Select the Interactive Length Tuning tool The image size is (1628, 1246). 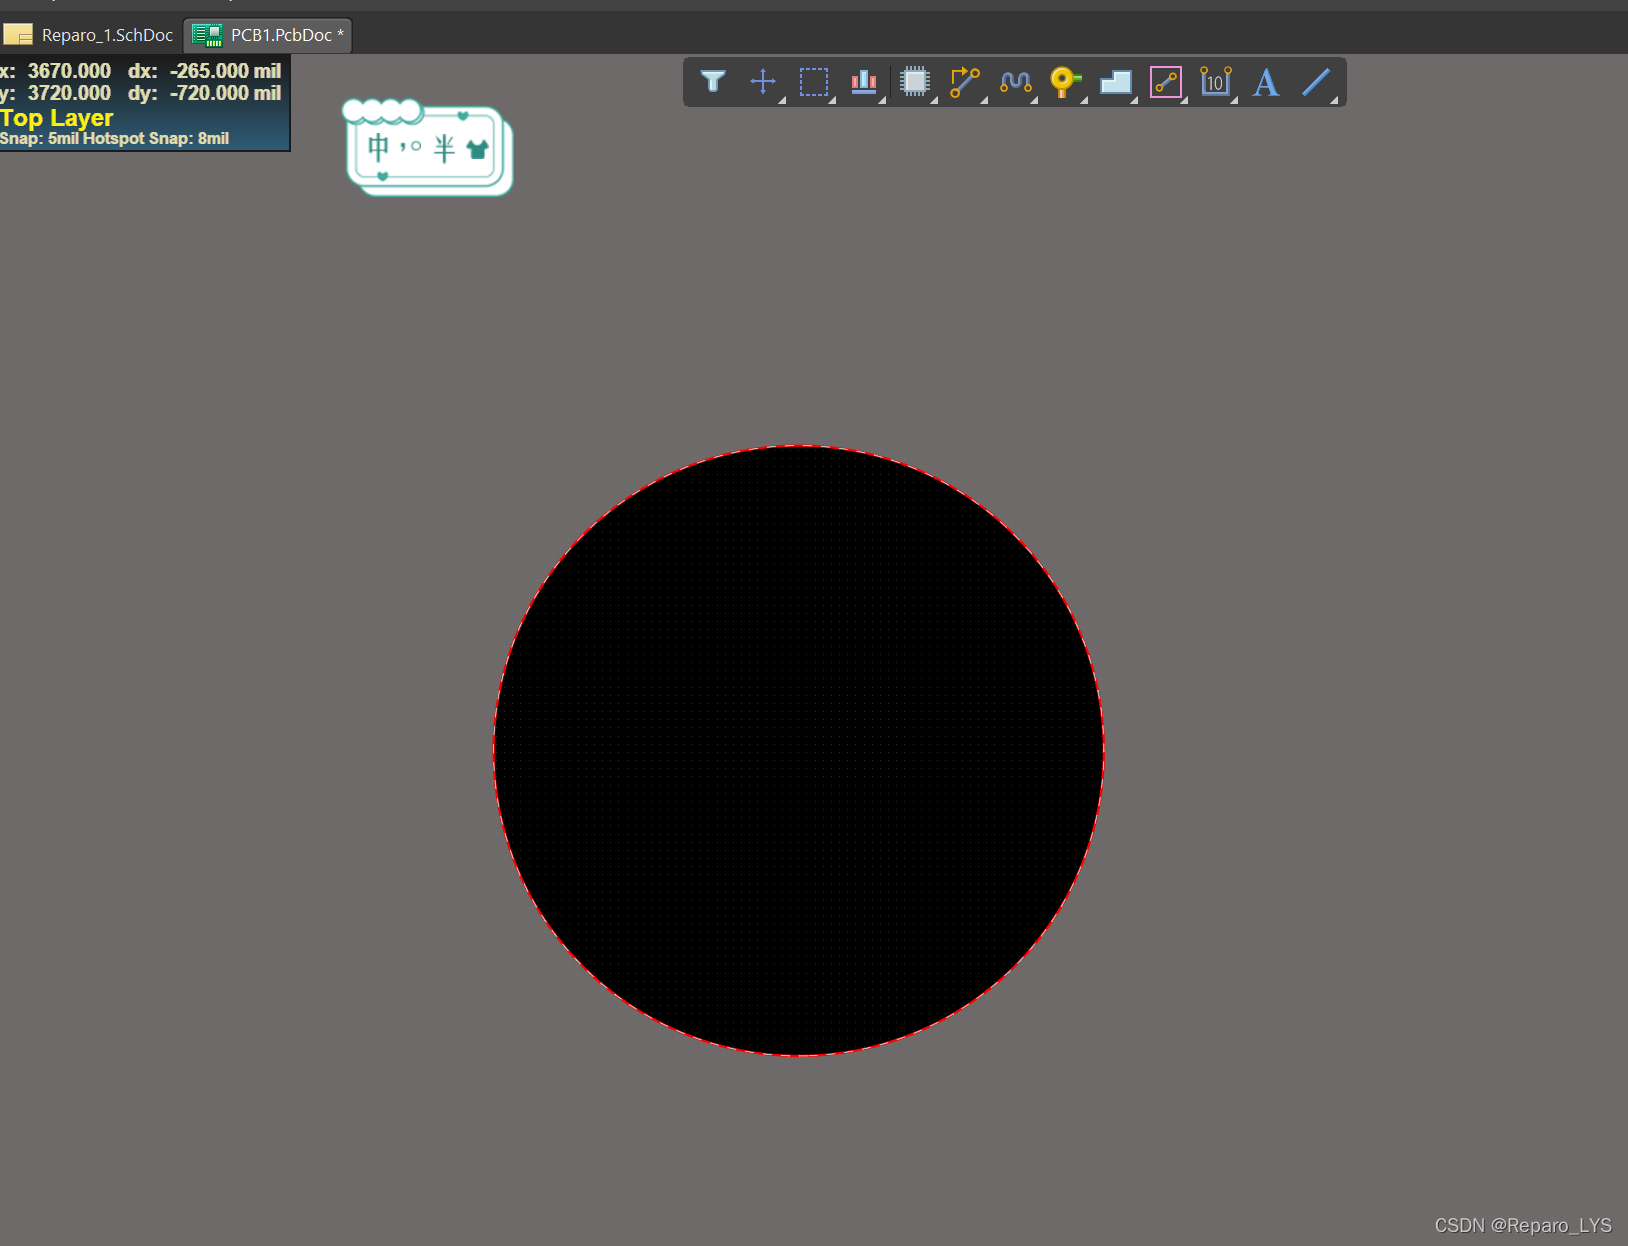[x=1015, y=81]
